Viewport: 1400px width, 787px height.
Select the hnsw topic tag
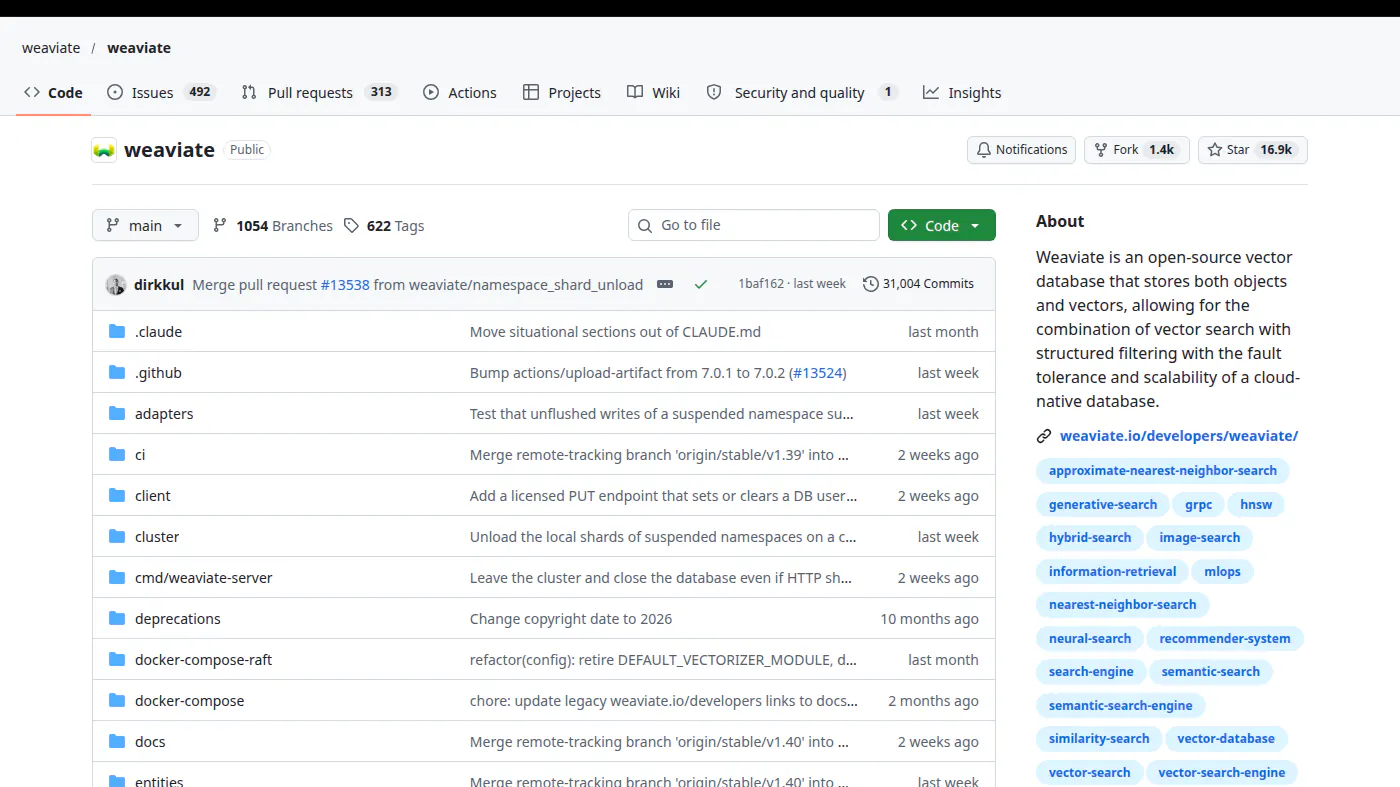pos(1256,505)
